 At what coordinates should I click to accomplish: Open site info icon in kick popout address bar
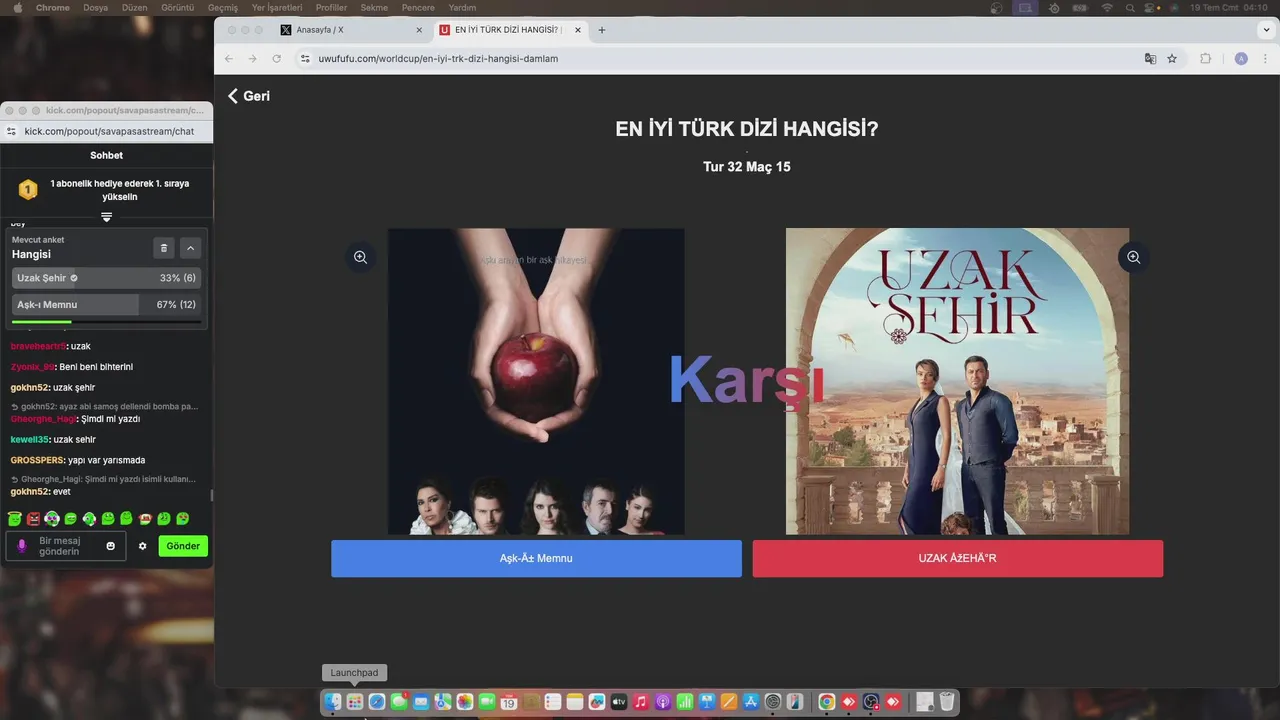pyautogui.click(x=12, y=131)
